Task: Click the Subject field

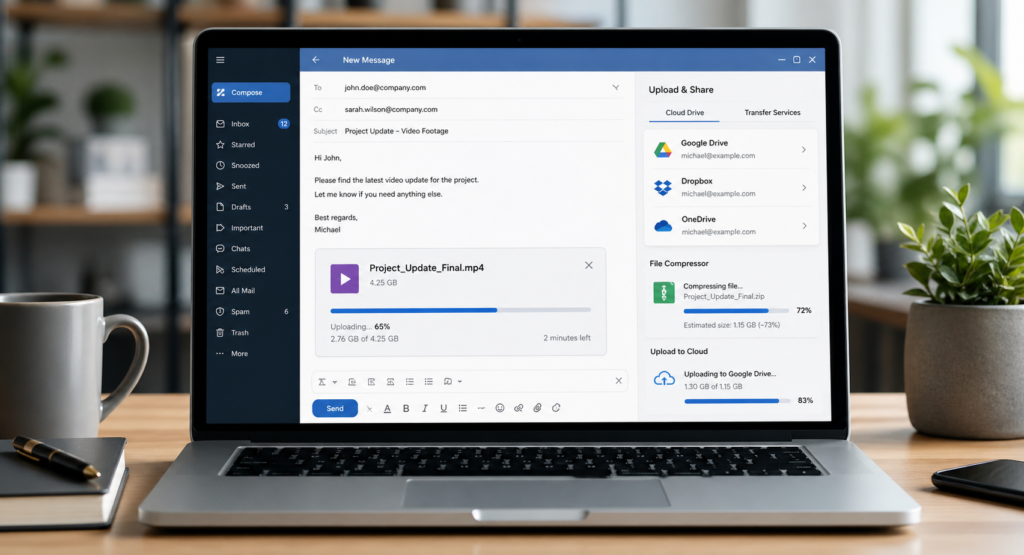Action: tap(468, 131)
